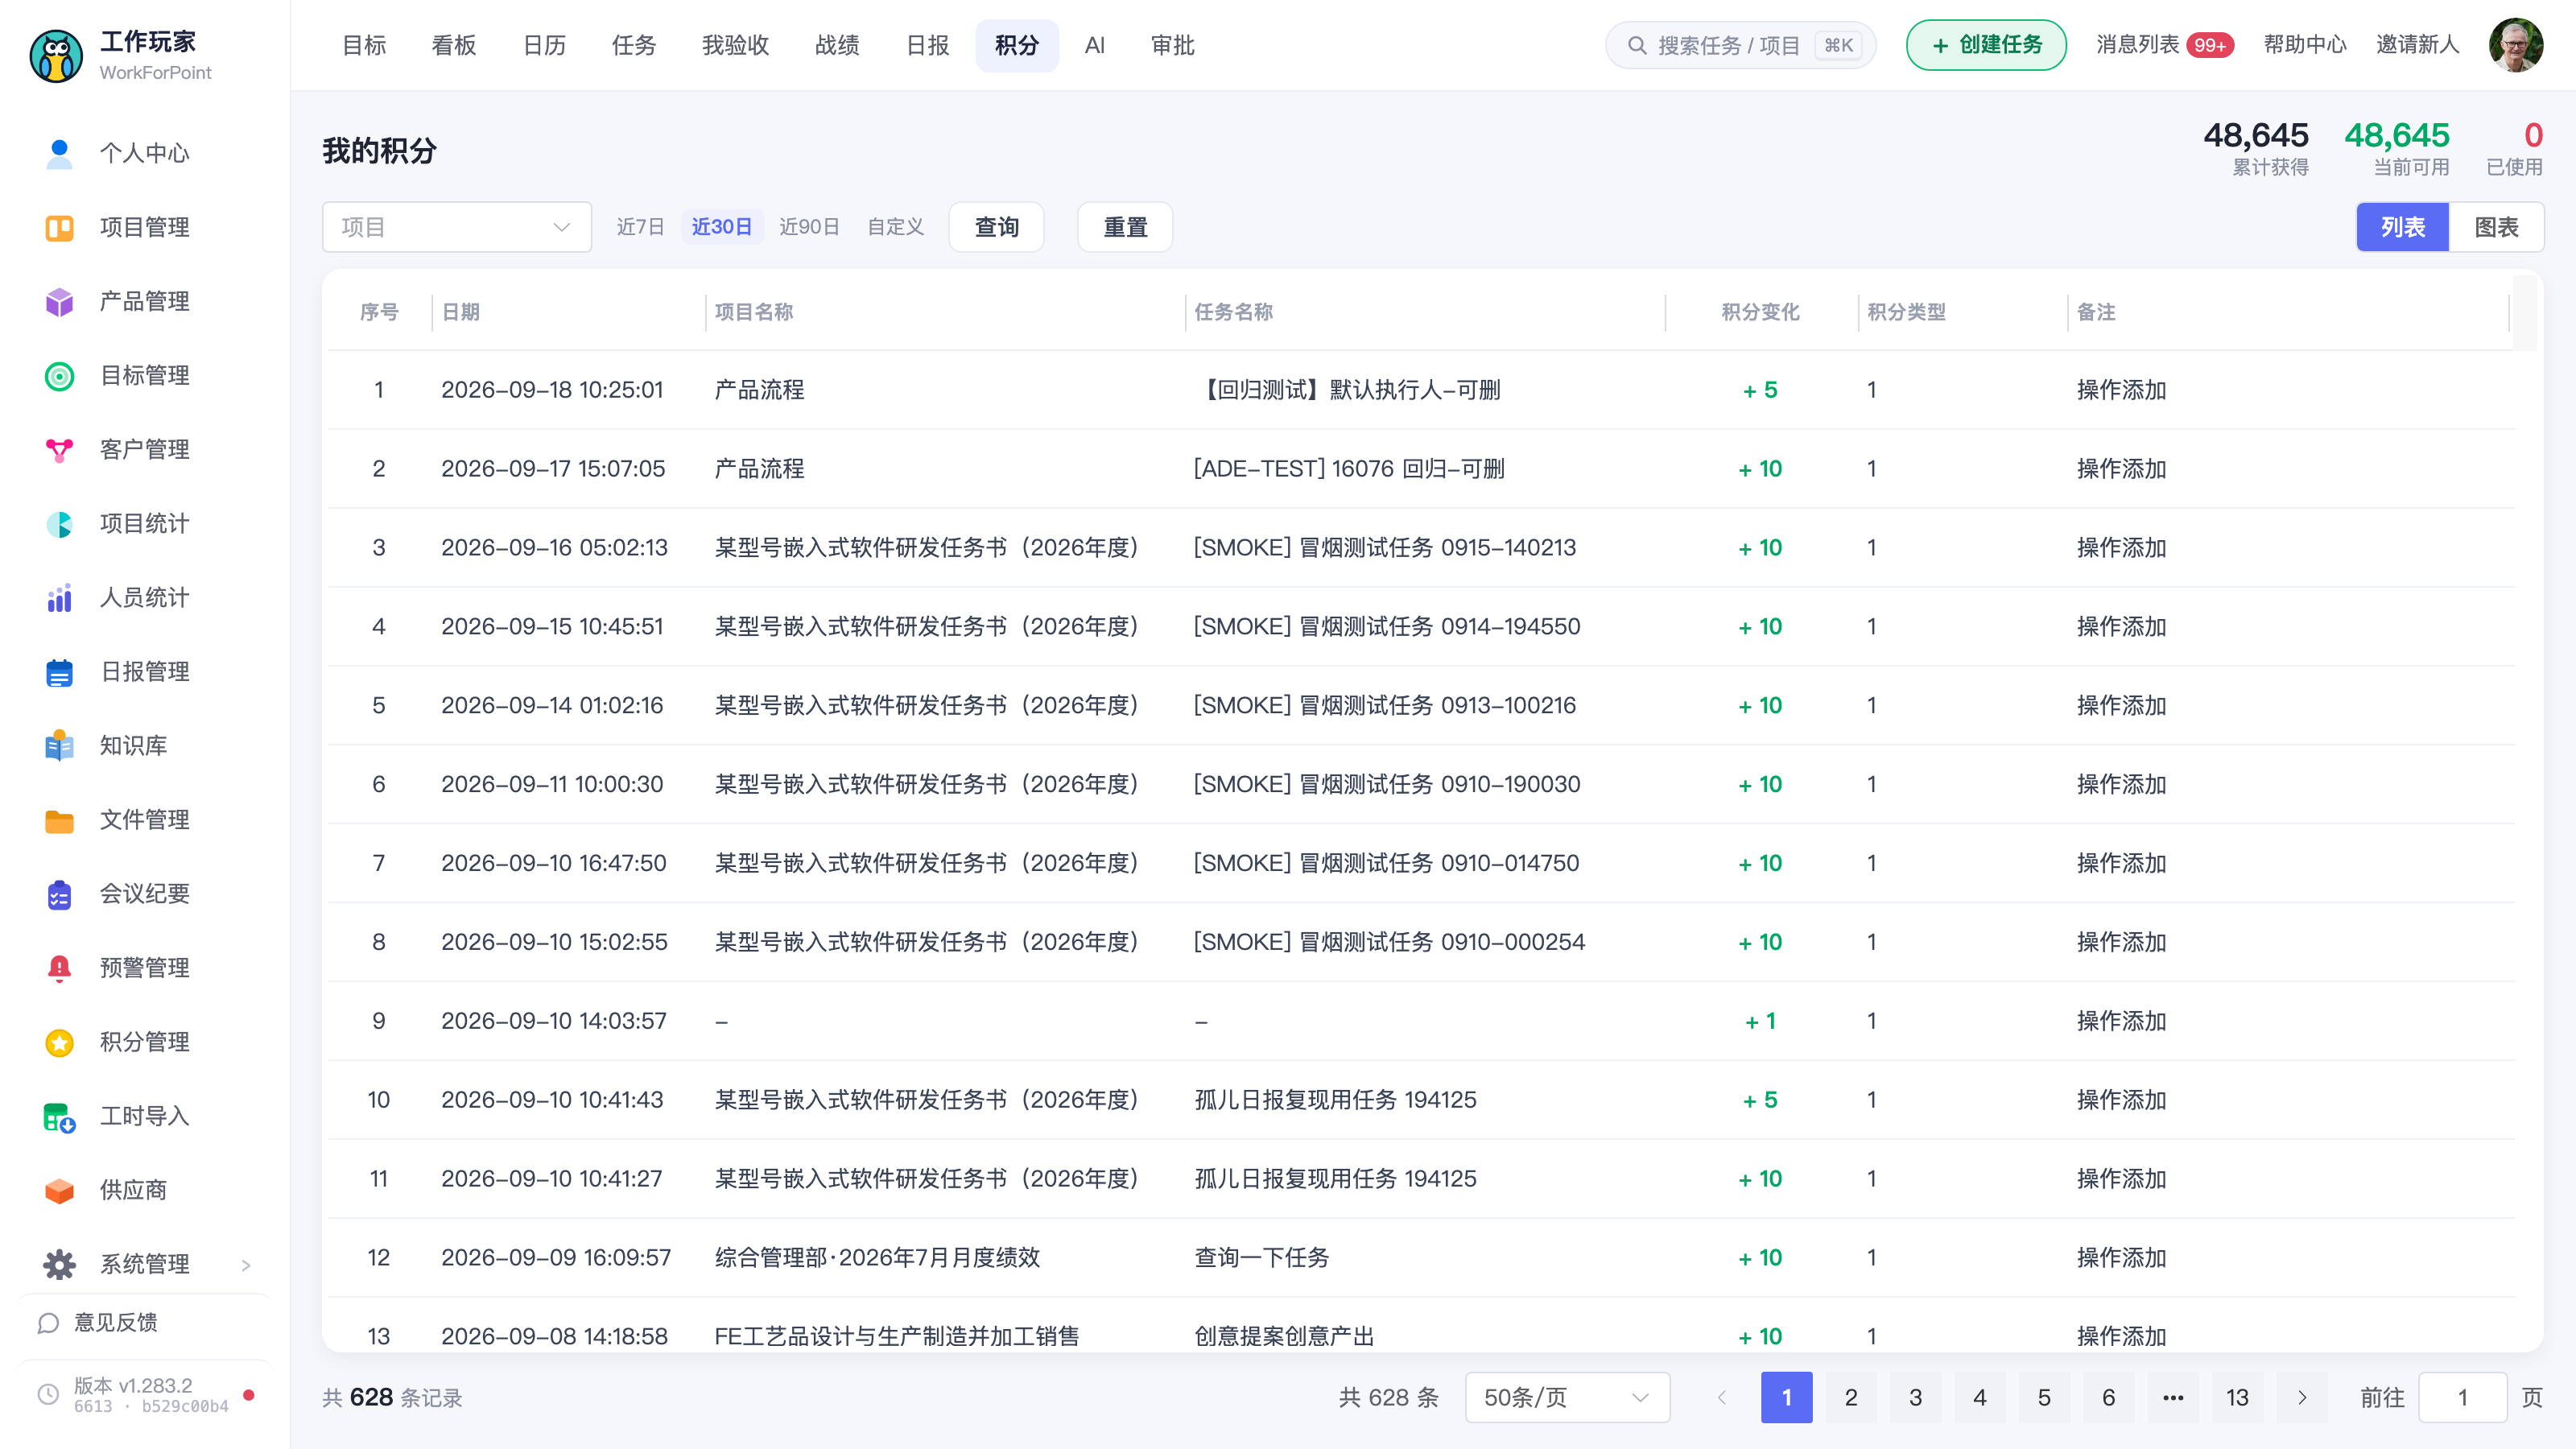Click the 客户管理 pink nodes icon
The height and width of the screenshot is (1449, 2576).
point(59,450)
